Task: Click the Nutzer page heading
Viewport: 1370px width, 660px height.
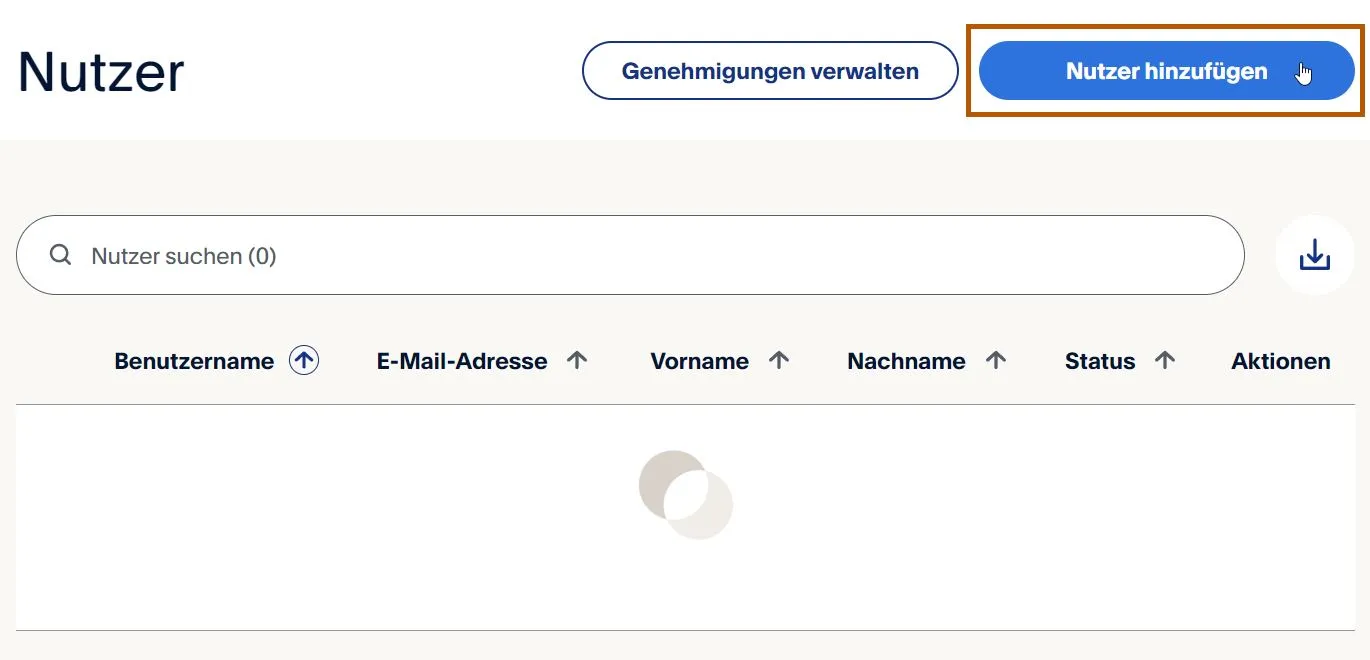Action: point(100,70)
